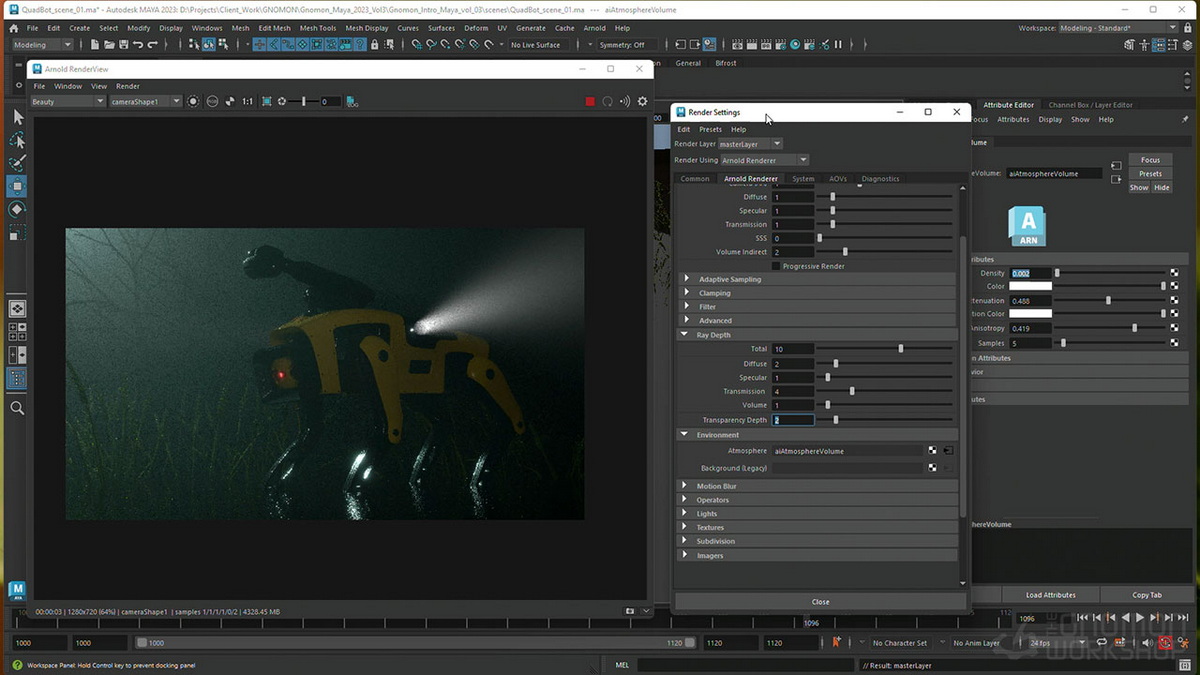Screen dimensions: 1200x675
Task: Click the map button next to Background (Legacy)
Action: click(932, 468)
